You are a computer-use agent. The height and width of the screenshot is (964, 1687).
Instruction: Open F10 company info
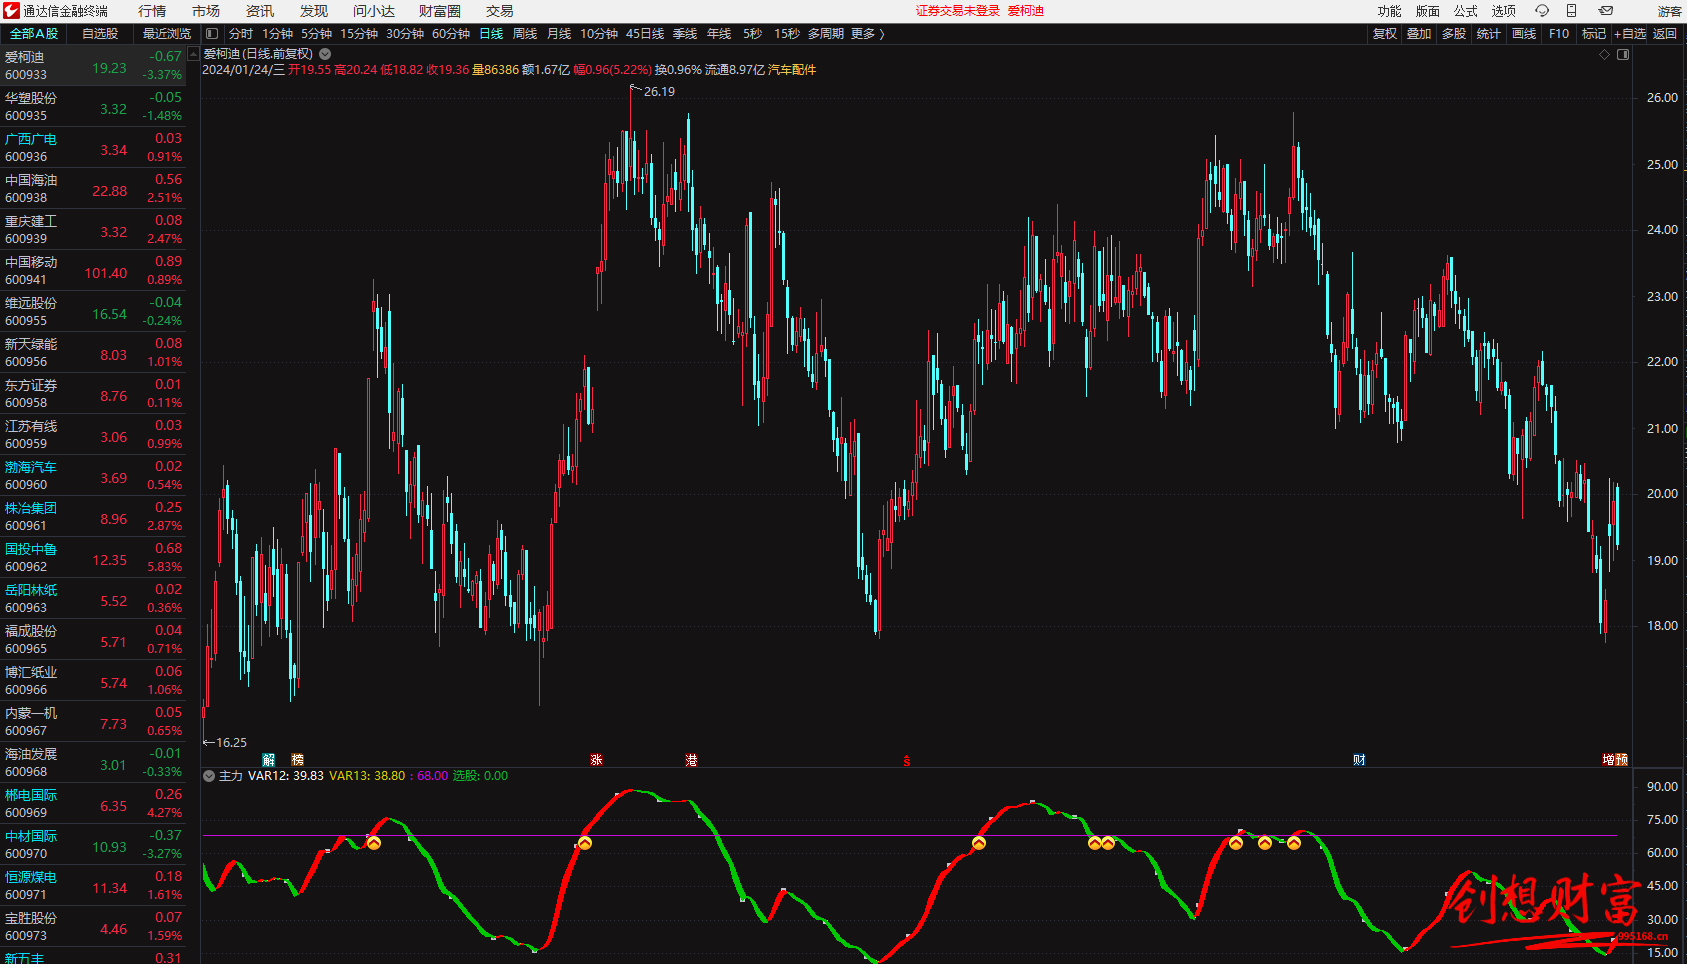click(x=1559, y=34)
